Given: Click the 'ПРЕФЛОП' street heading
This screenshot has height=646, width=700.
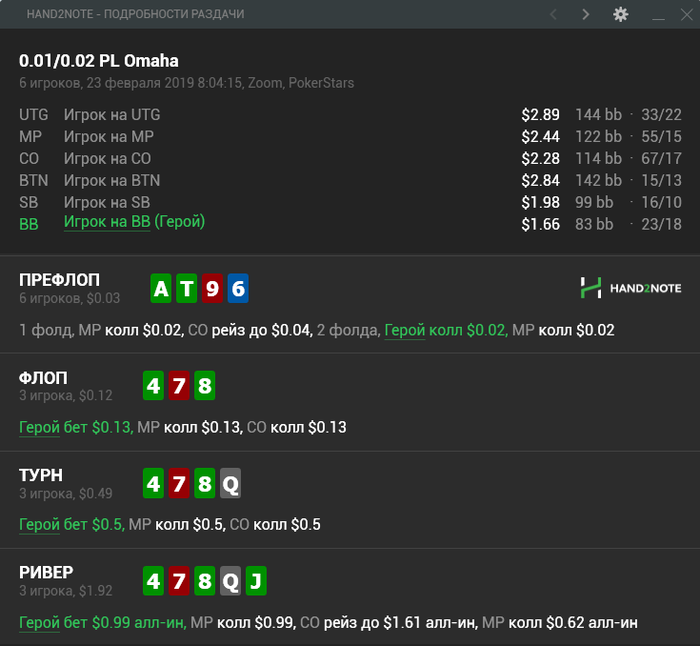Looking at the screenshot, I should point(59,280).
